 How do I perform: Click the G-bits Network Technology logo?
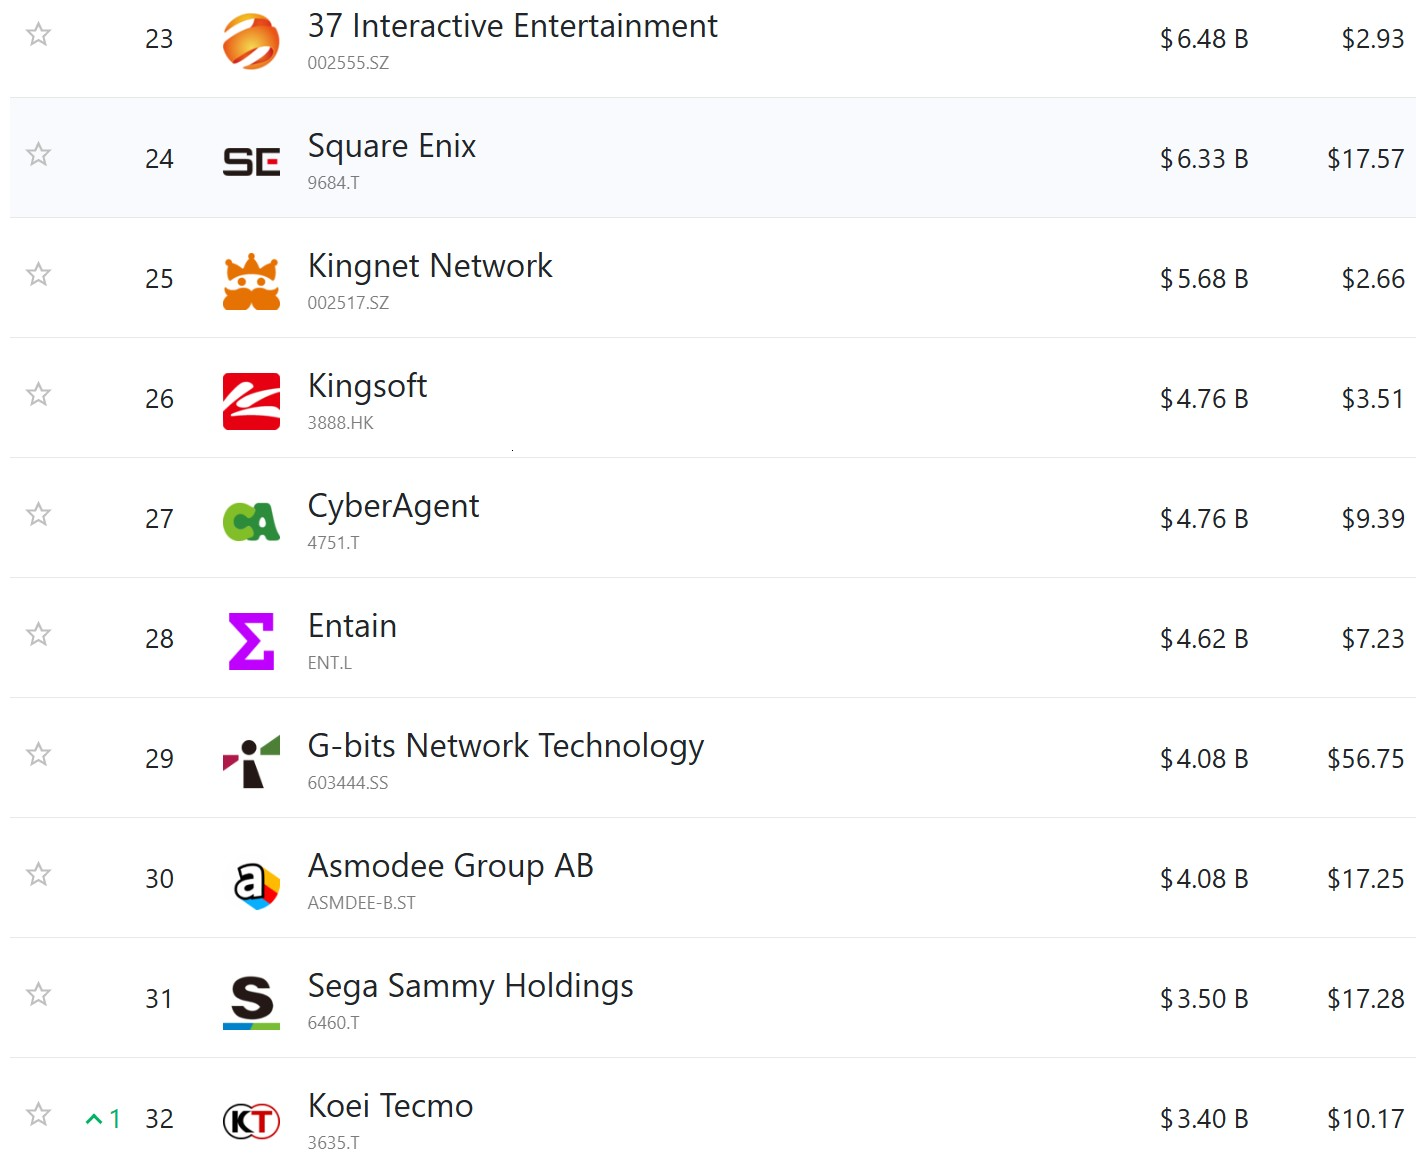click(251, 761)
